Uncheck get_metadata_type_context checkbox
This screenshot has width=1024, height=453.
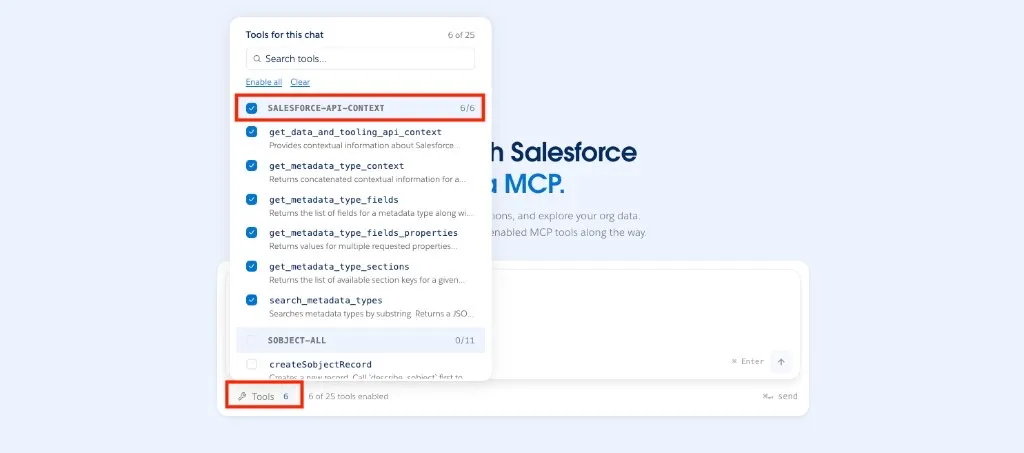point(251,166)
